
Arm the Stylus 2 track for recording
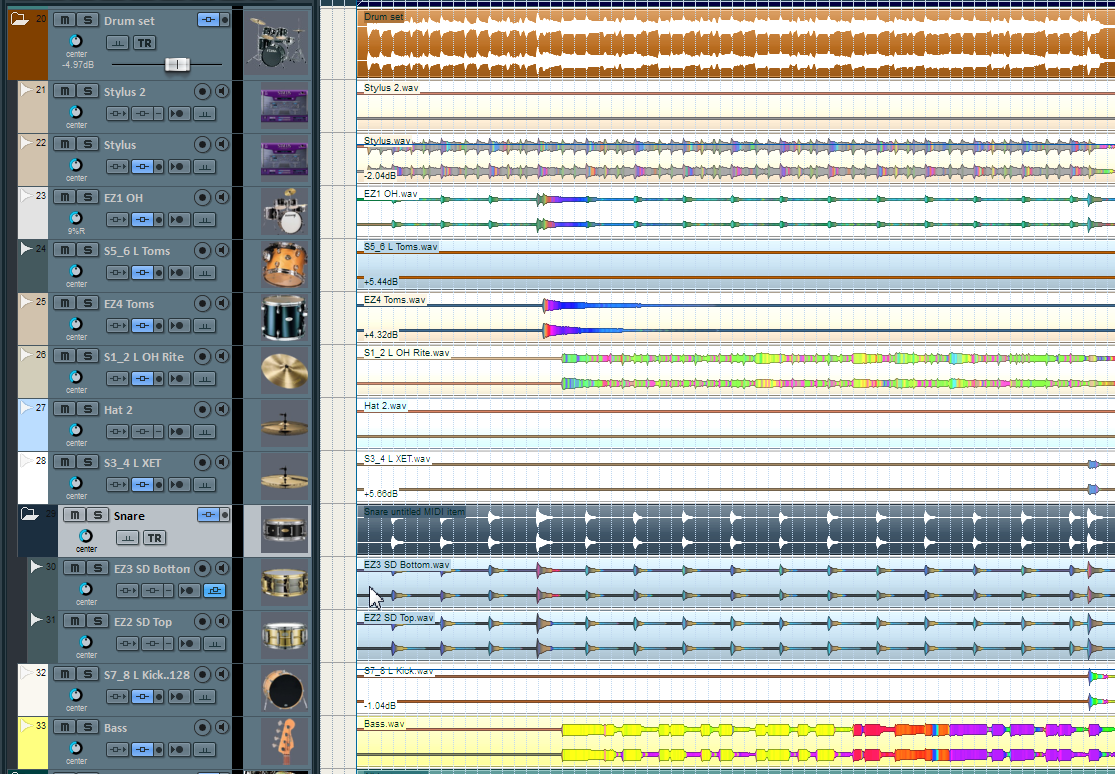pos(203,91)
